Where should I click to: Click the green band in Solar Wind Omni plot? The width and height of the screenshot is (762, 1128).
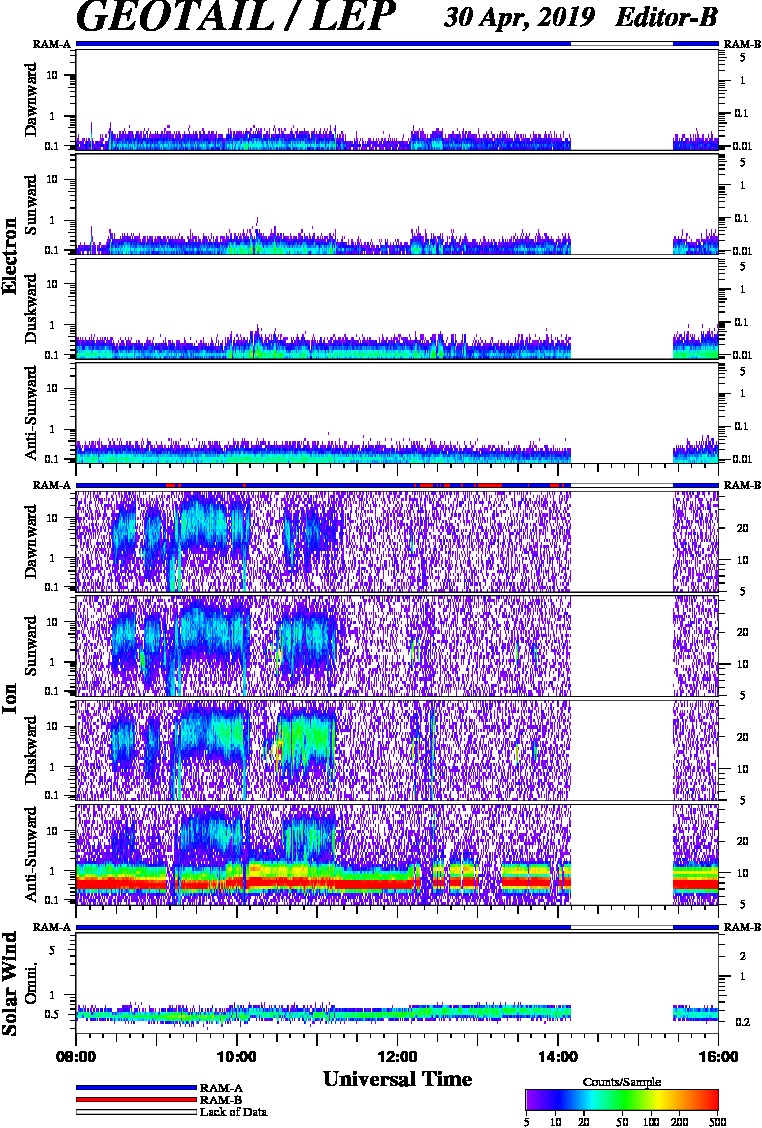(323, 1014)
